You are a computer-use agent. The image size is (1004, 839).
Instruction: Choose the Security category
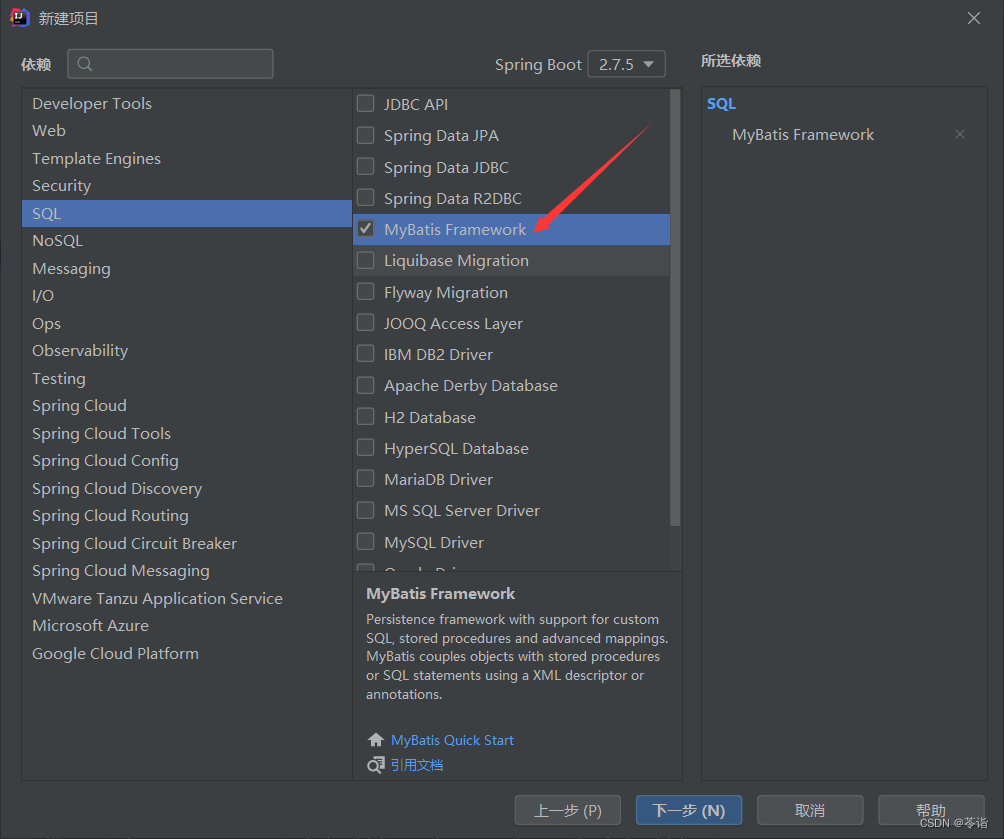tap(186, 186)
